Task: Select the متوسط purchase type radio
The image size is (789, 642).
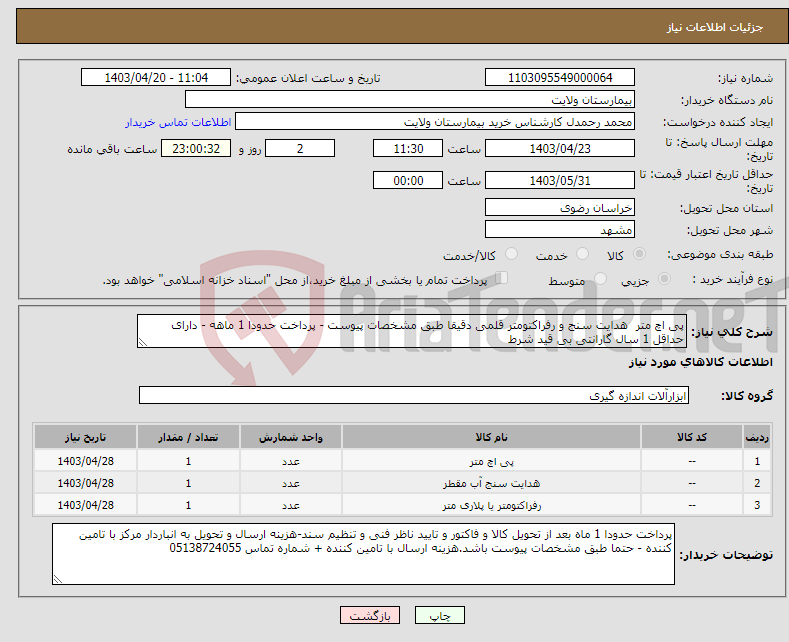Action: coord(600,278)
